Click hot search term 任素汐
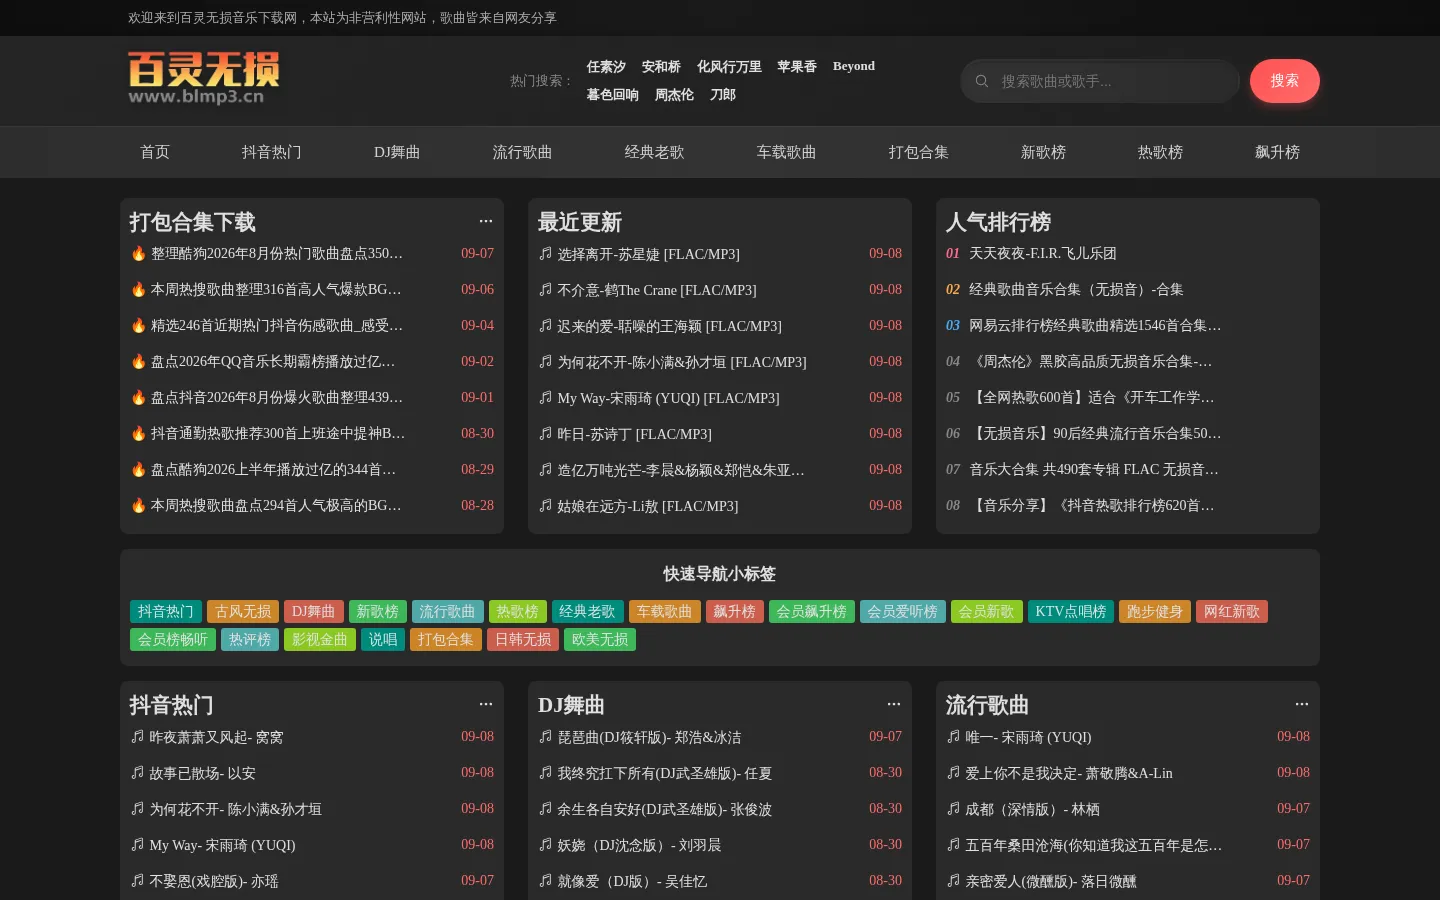This screenshot has width=1440, height=900. pos(606,66)
